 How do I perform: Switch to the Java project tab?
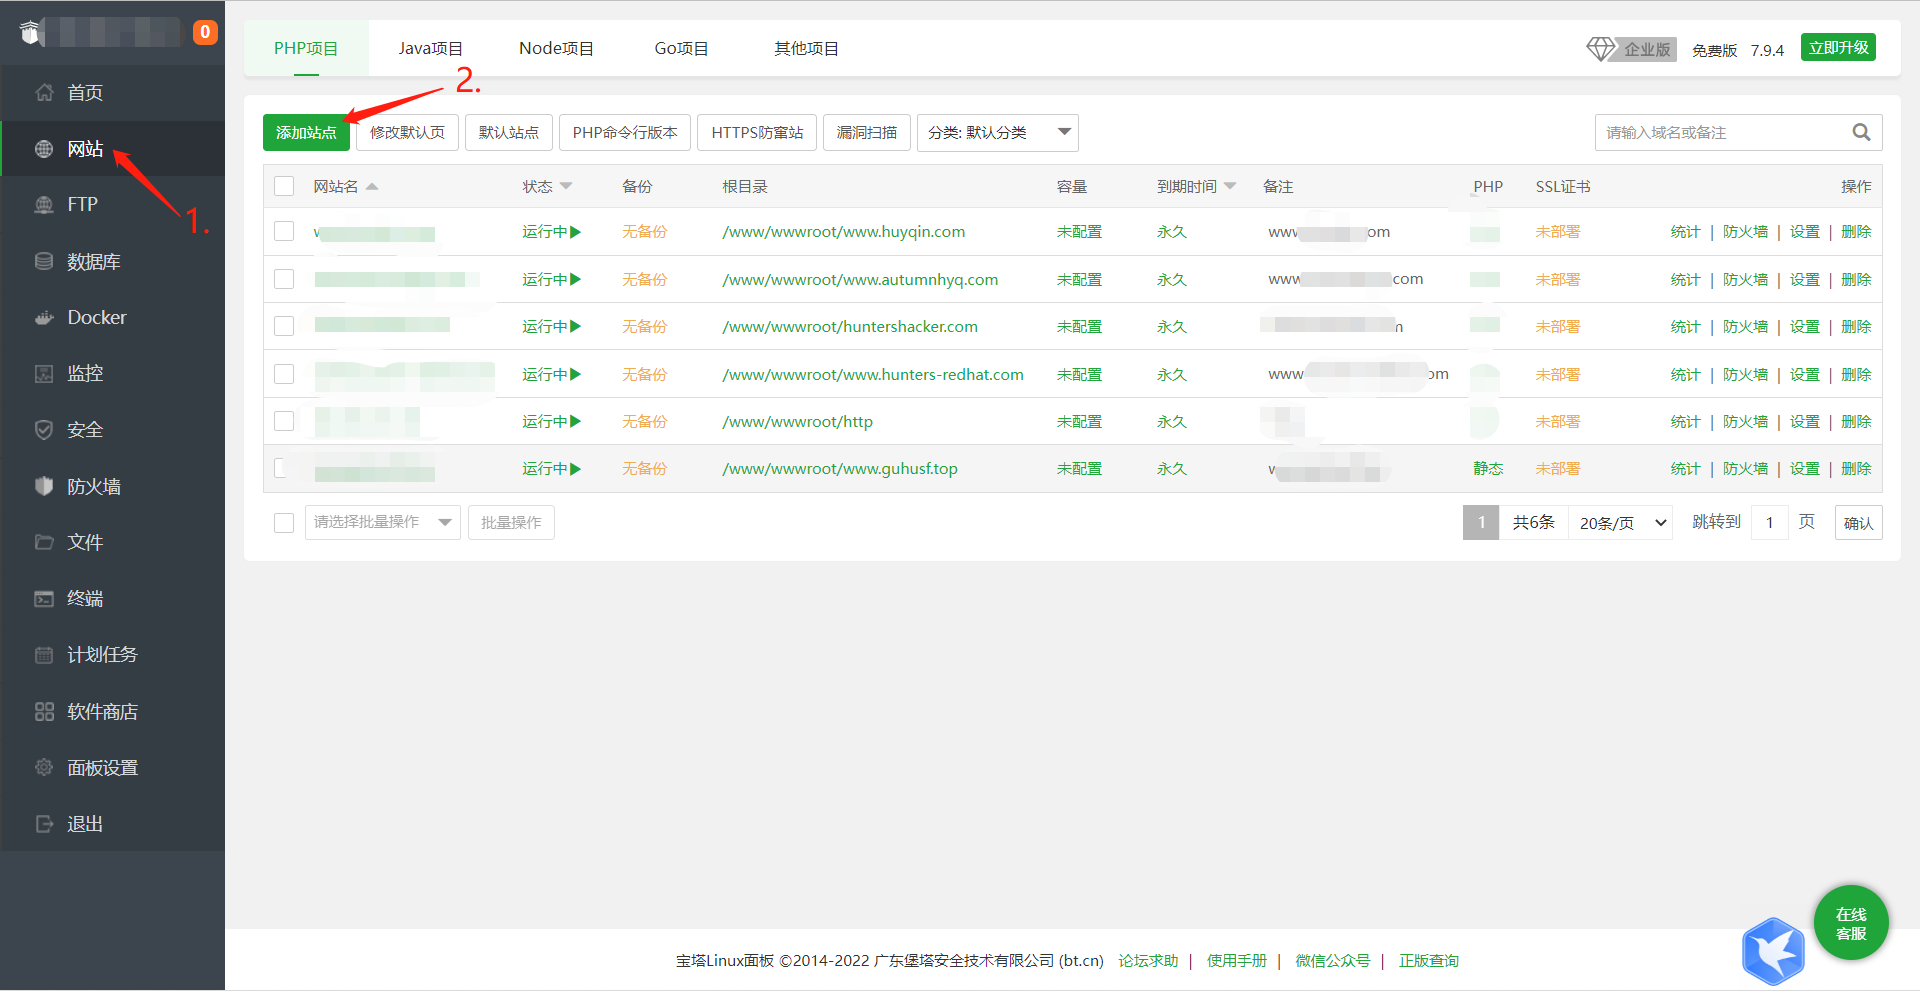point(430,49)
